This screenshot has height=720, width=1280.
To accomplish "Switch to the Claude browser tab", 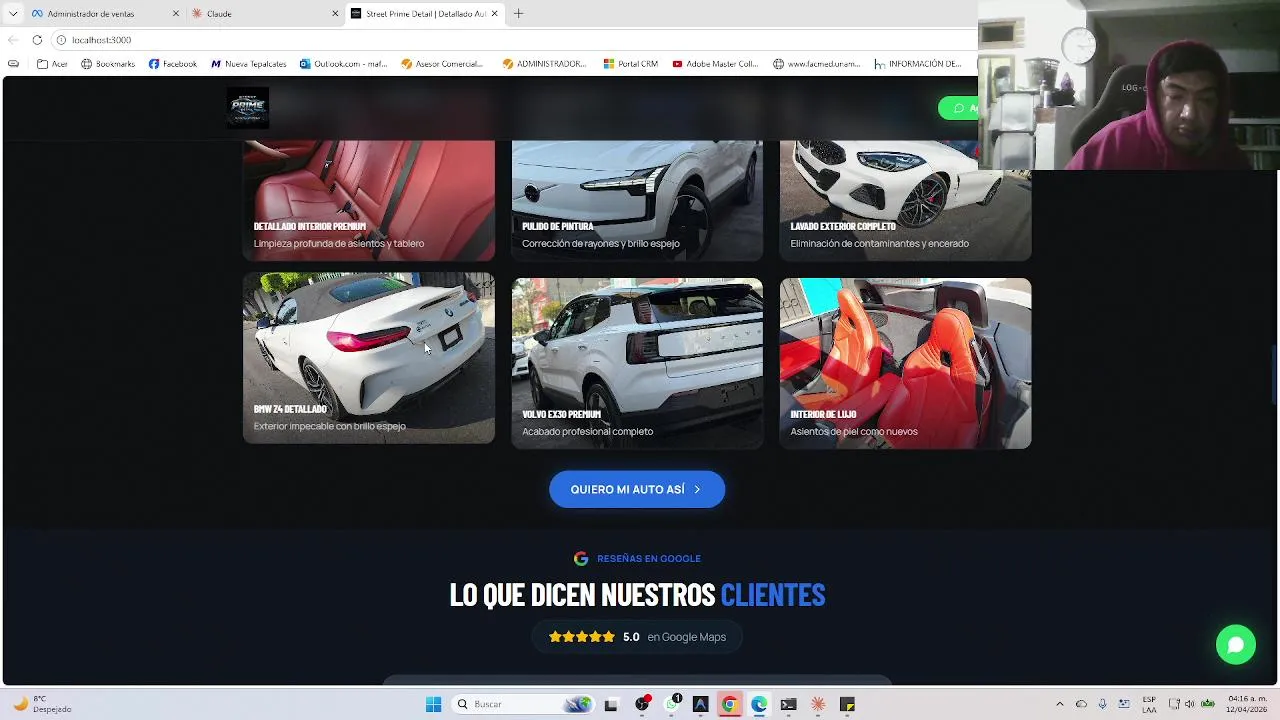I will click(264, 14).
